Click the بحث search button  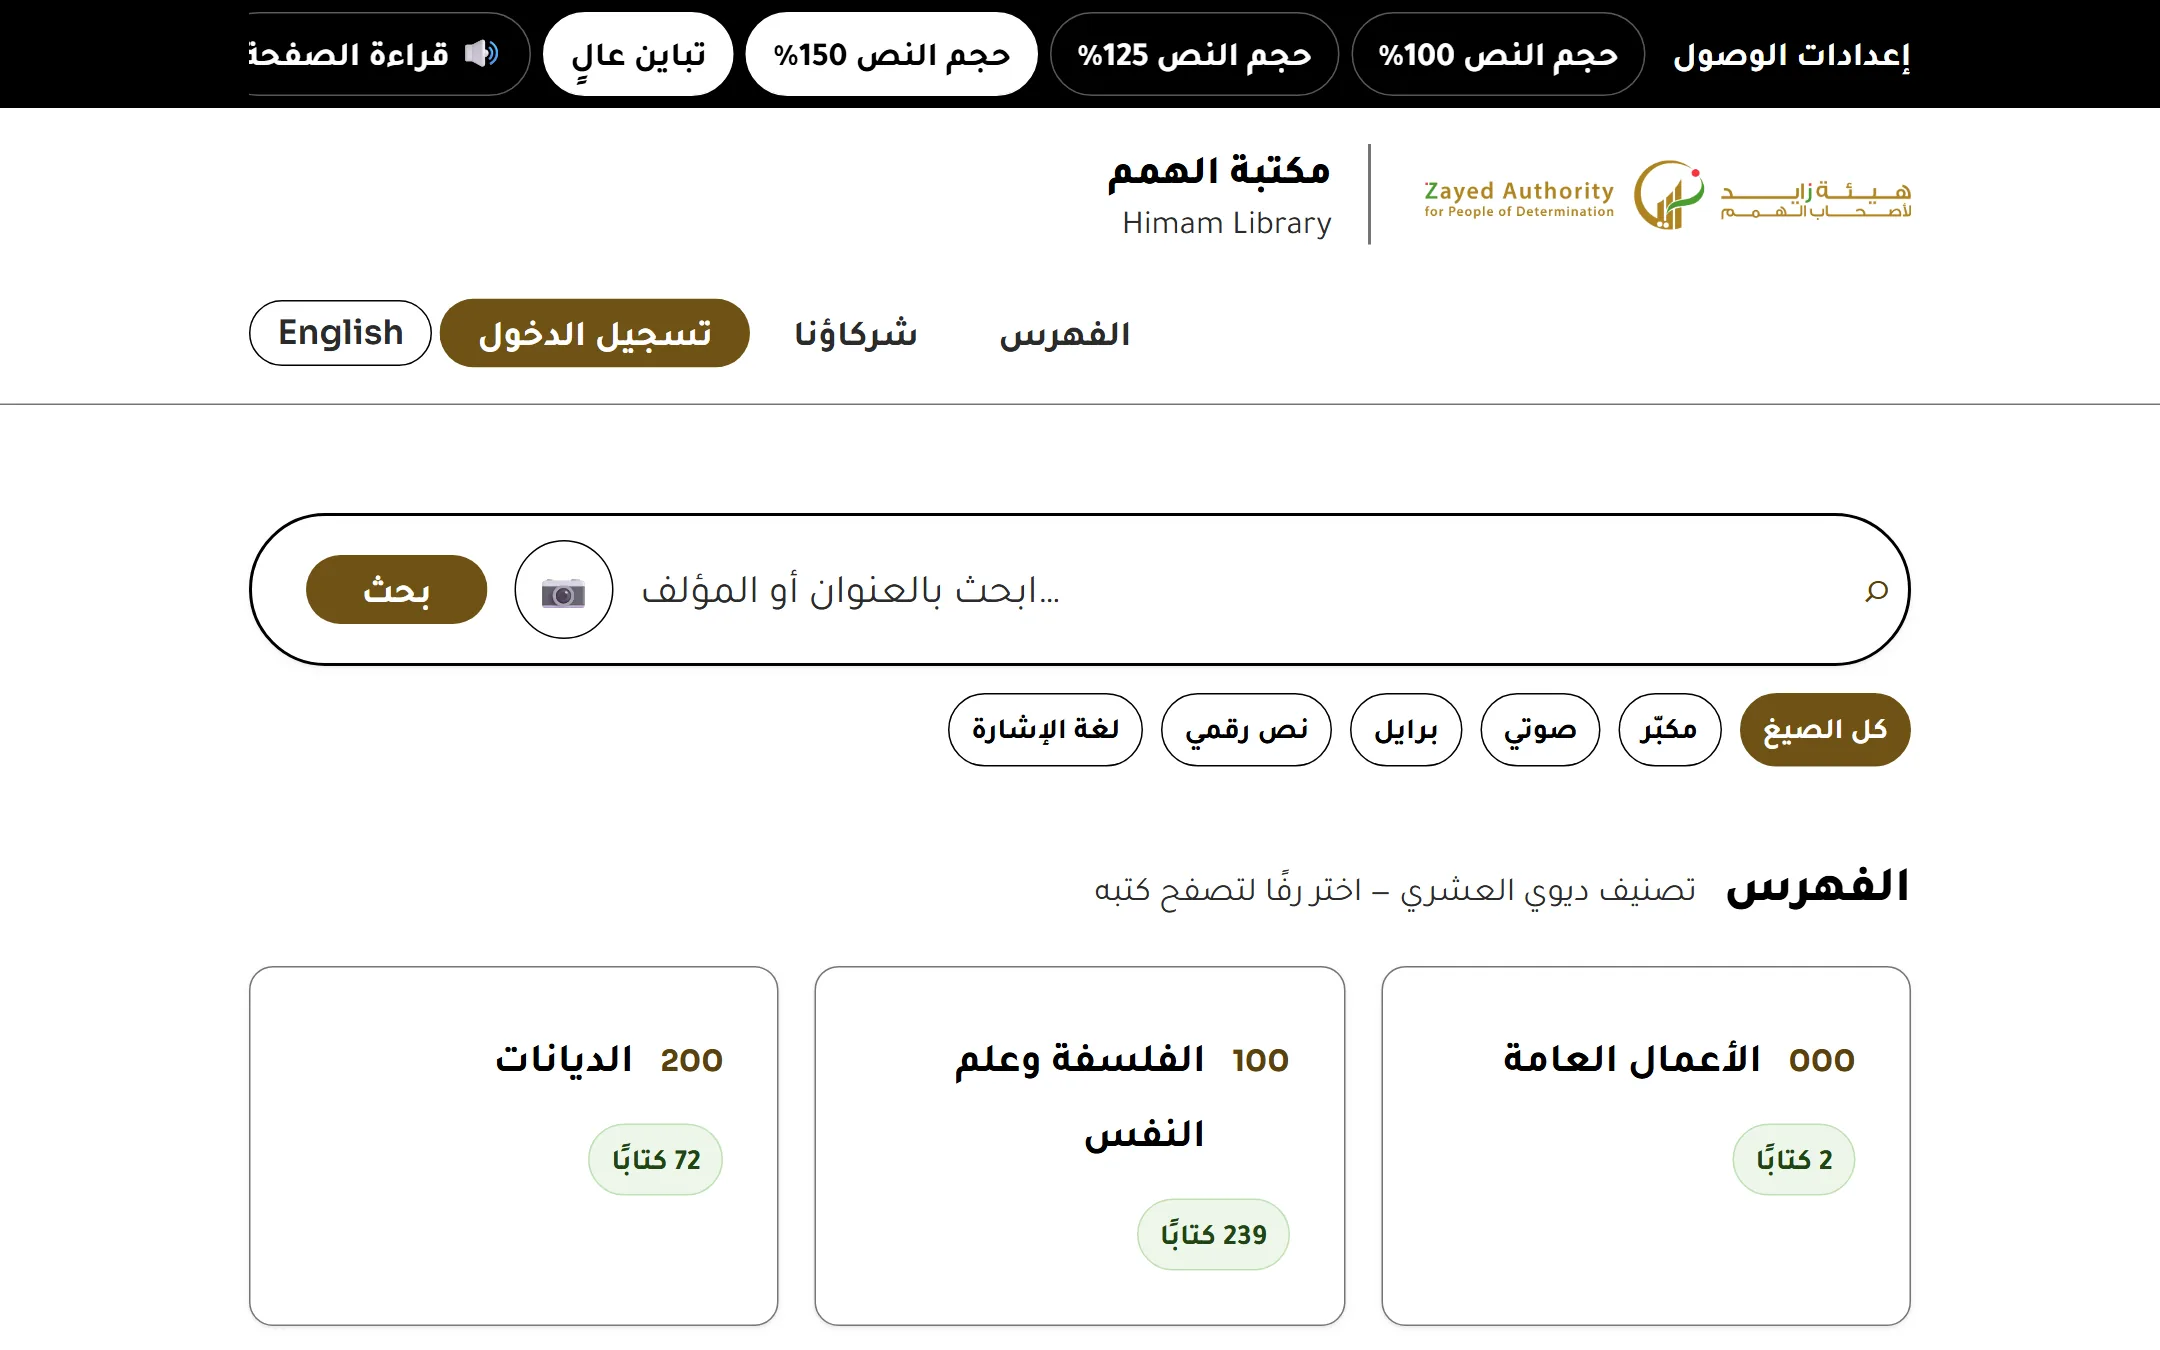tap(396, 590)
